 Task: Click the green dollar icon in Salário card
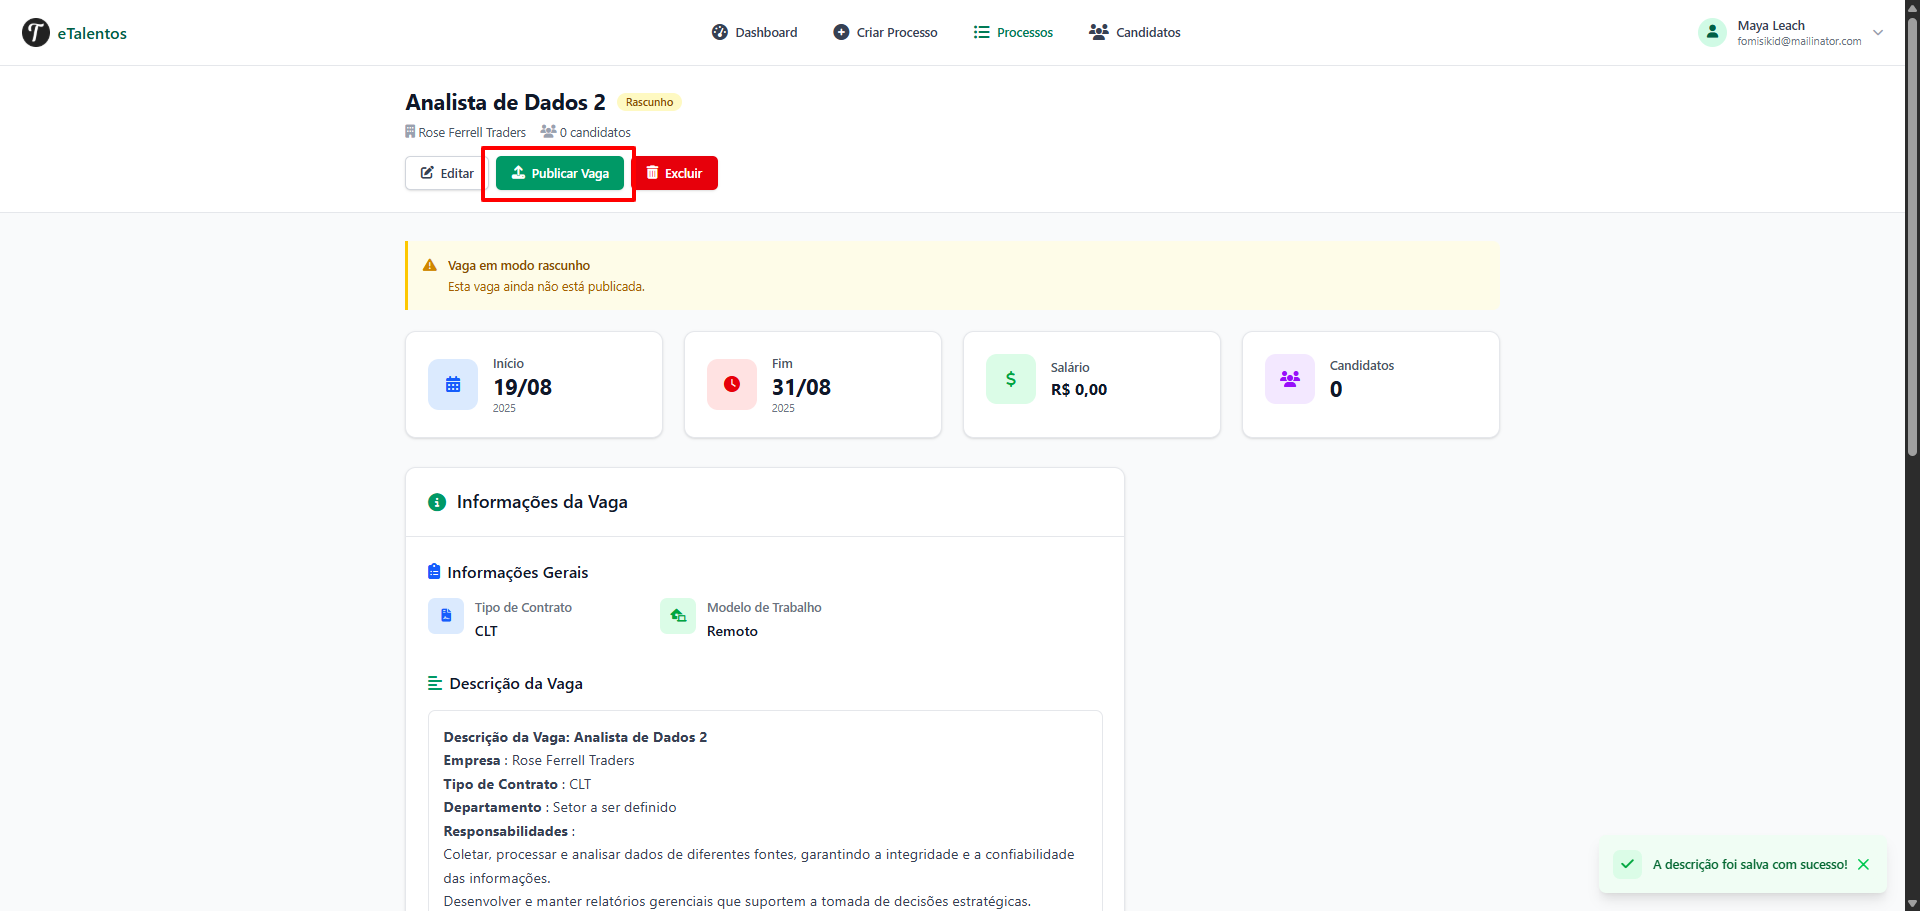1011,379
